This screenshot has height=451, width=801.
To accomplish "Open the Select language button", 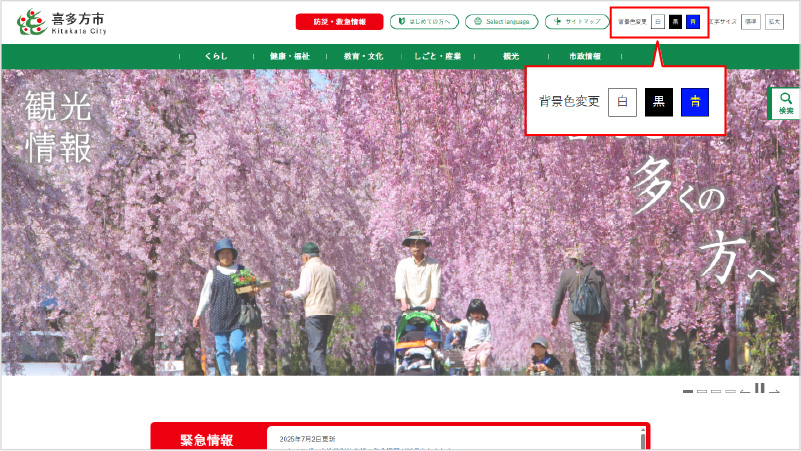I will click(501, 22).
